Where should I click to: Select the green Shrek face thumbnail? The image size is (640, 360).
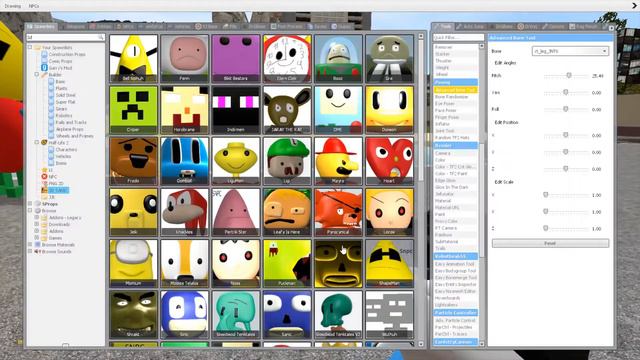coord(133,314)
